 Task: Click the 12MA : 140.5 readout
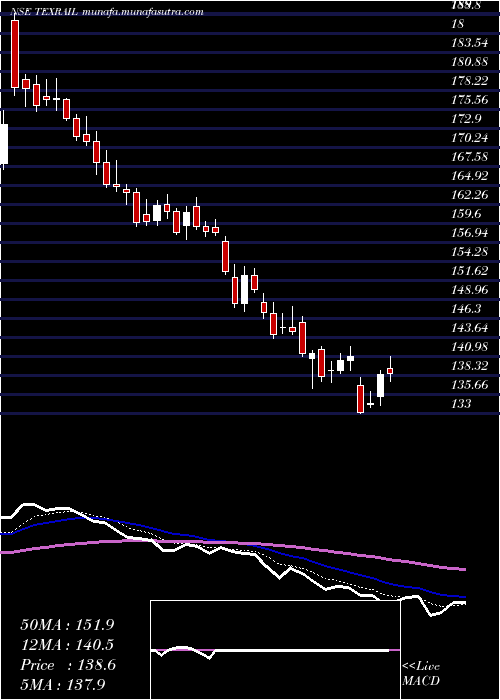pos(67,645)
